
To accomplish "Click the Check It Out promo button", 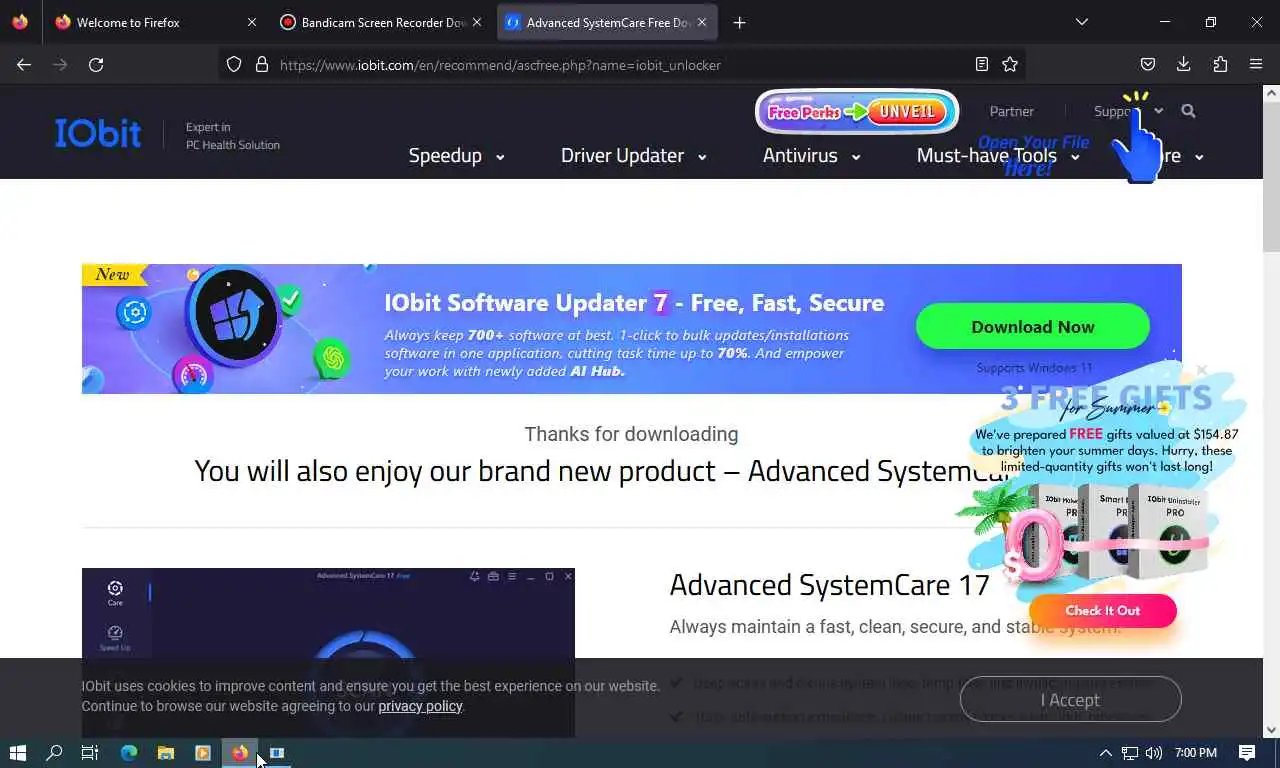I will tap(1103, 611).
